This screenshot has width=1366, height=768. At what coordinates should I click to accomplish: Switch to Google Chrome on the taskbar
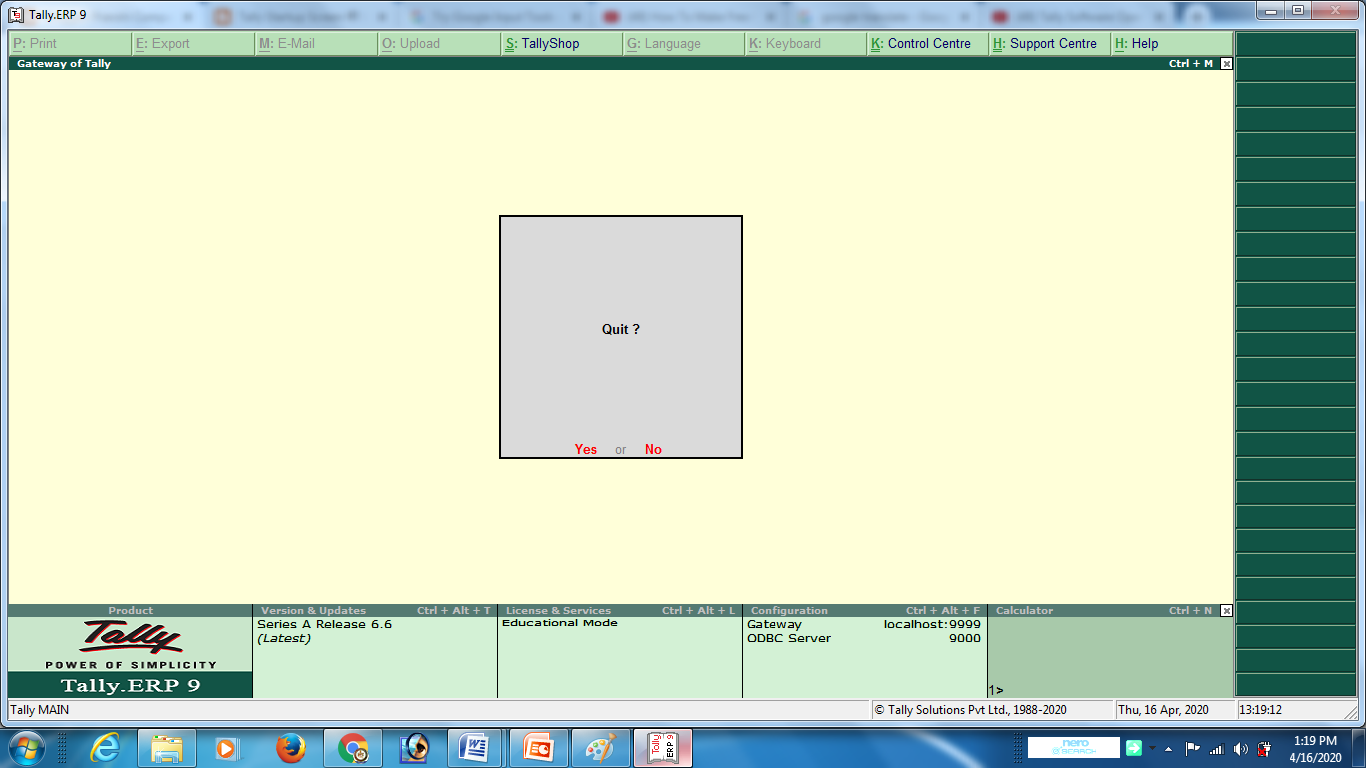352,748
